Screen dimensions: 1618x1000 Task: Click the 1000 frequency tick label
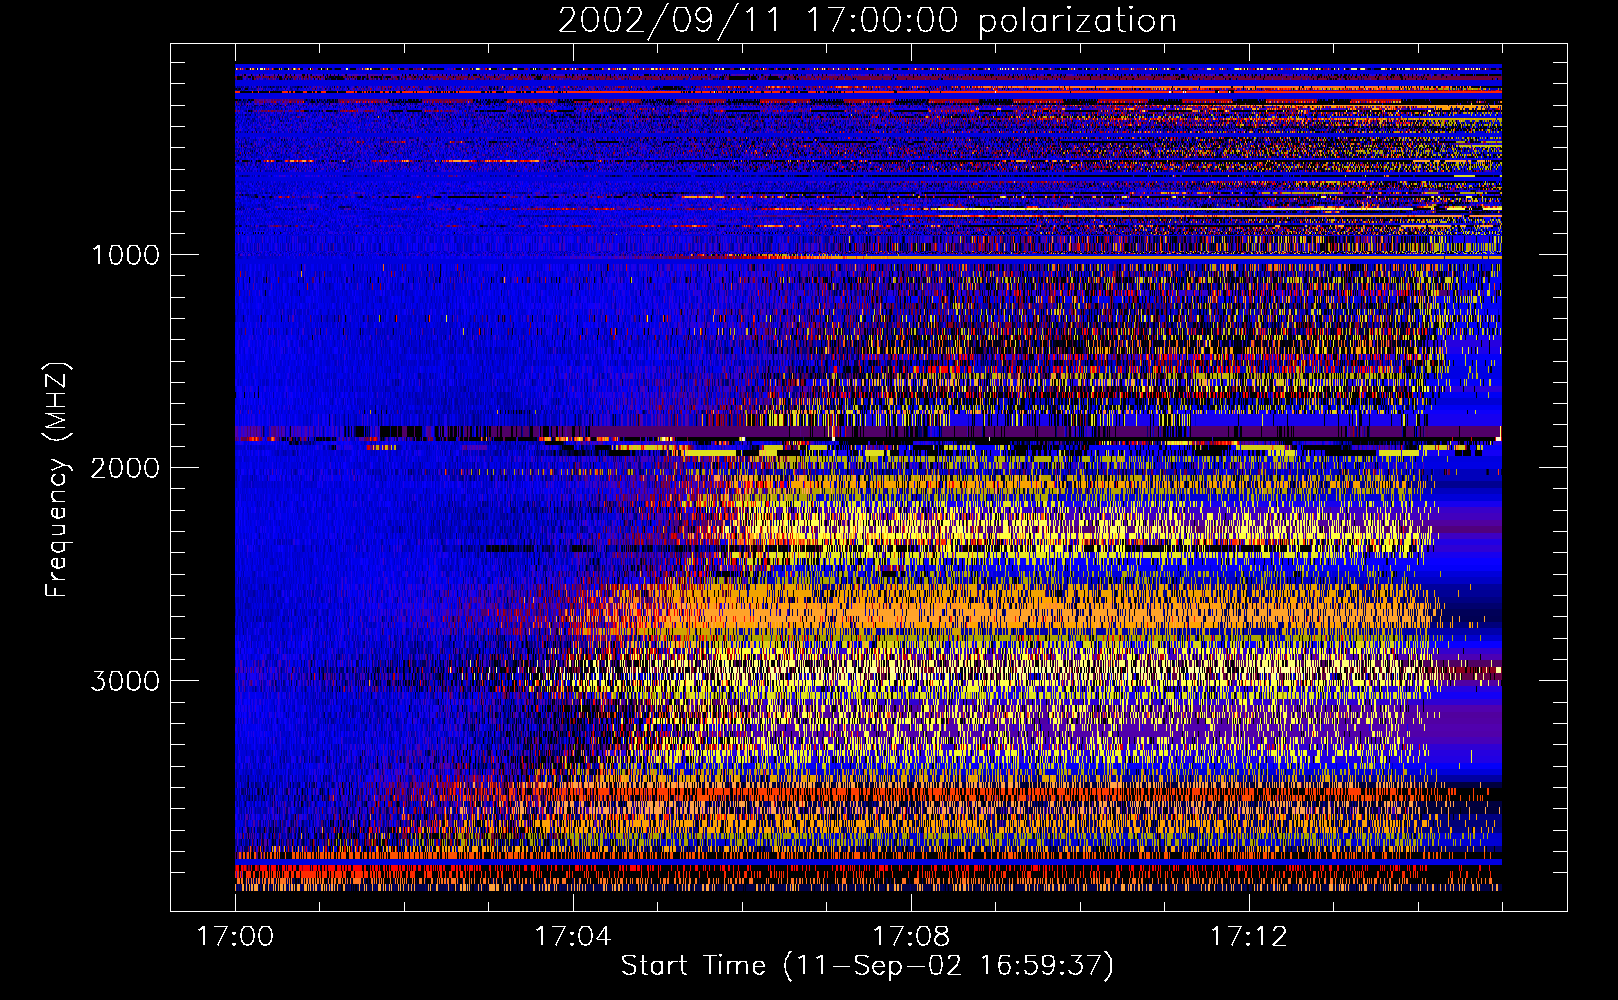pyautogui.click(x=125, y=255)
